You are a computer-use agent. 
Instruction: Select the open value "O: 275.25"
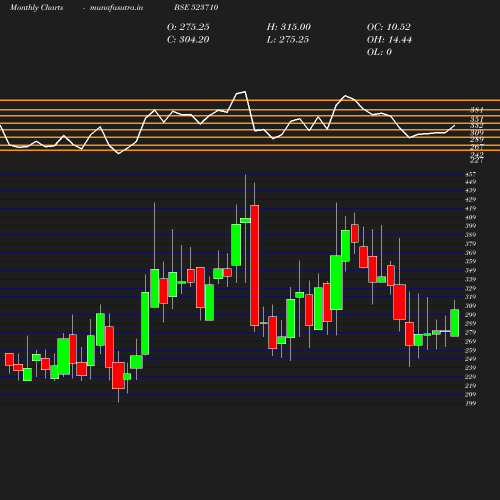(x=188, y=27)
